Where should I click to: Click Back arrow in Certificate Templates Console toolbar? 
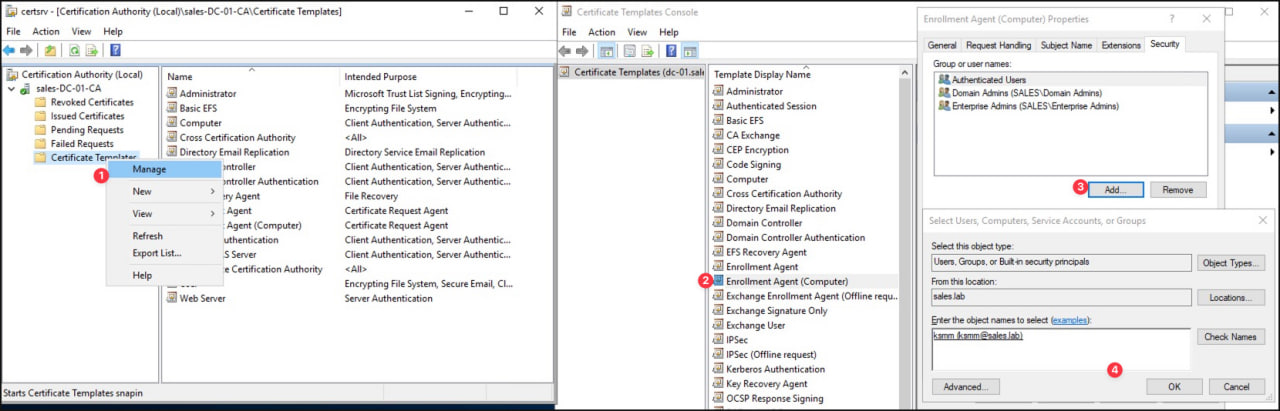(x=566, y=50)
